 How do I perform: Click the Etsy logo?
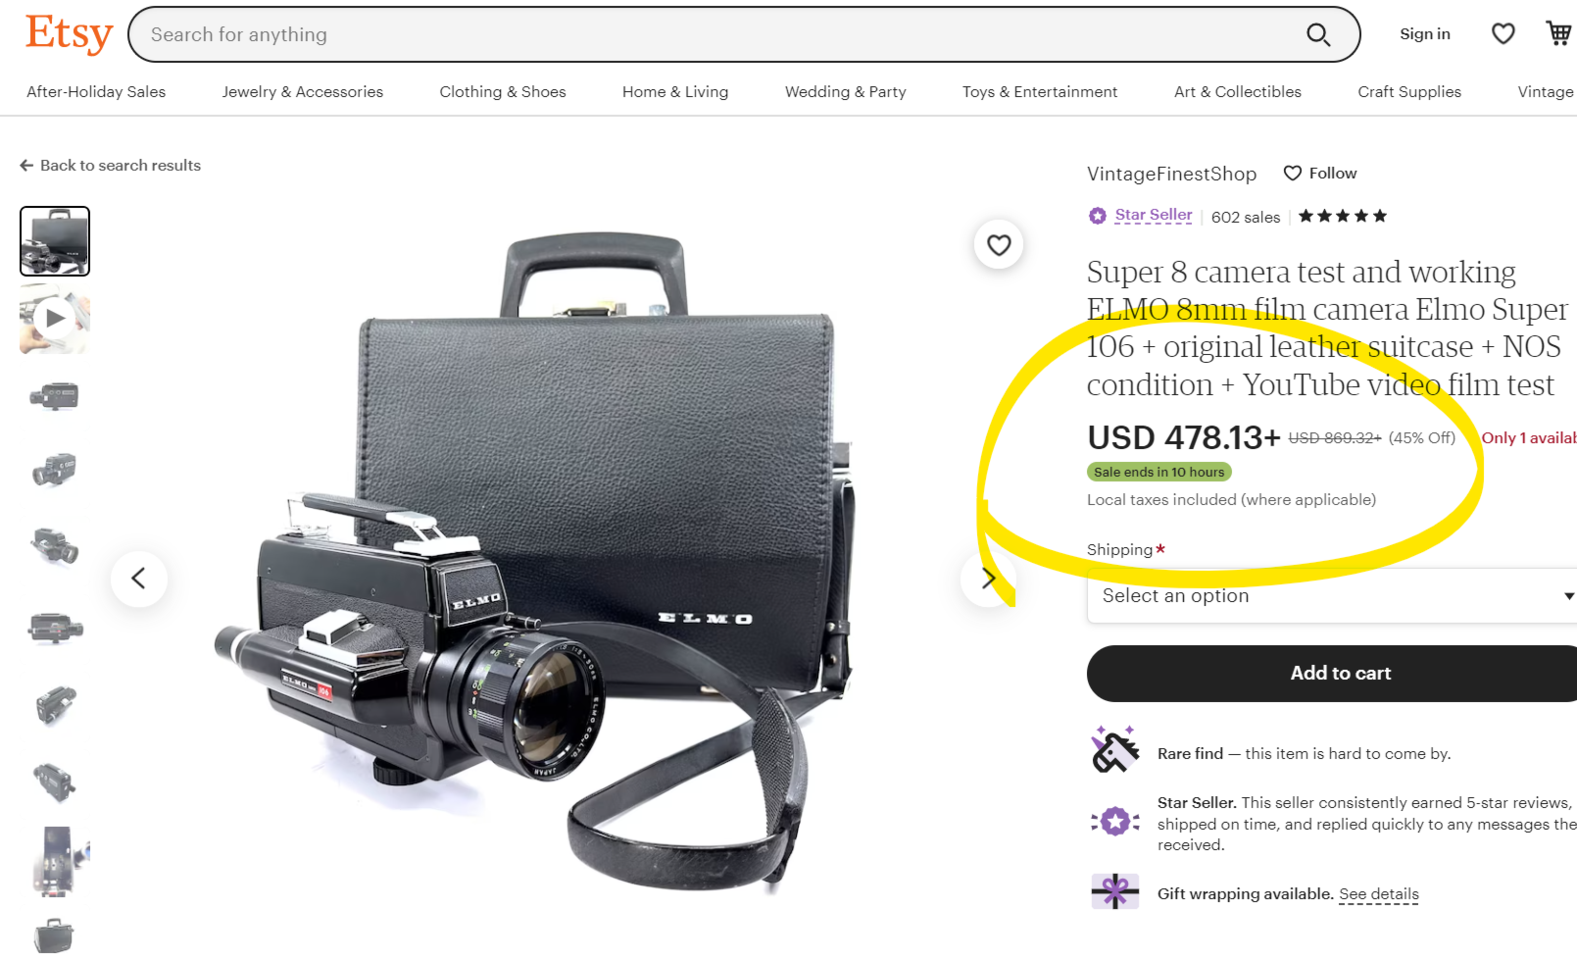(x=68, y=34)
